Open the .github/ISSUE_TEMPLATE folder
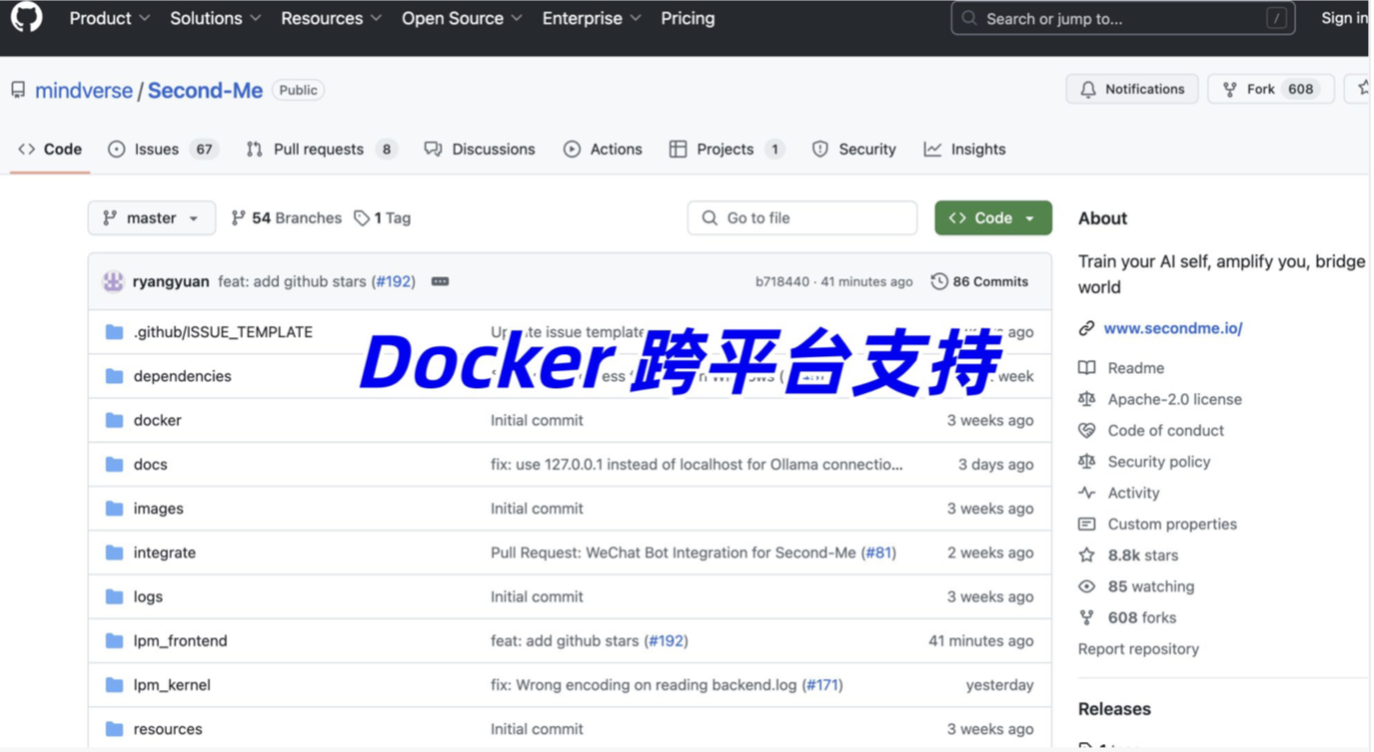The width and height of the screenshot is (1374, 752). (223, 332)
